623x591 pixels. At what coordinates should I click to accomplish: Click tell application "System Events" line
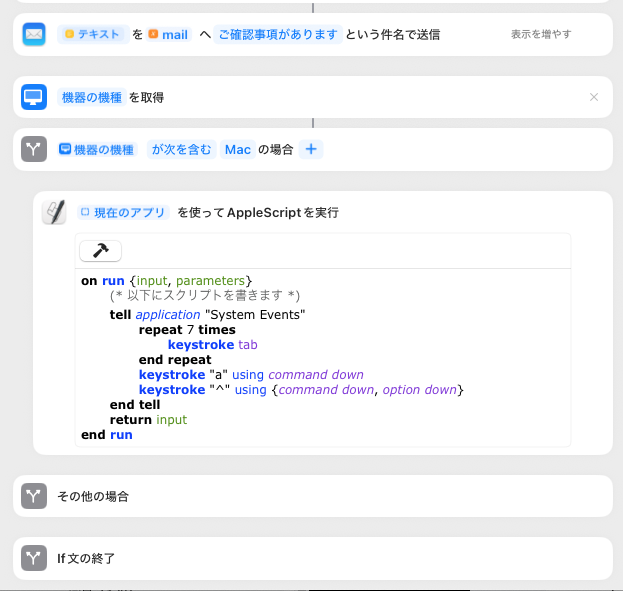[x=207, y=314]
